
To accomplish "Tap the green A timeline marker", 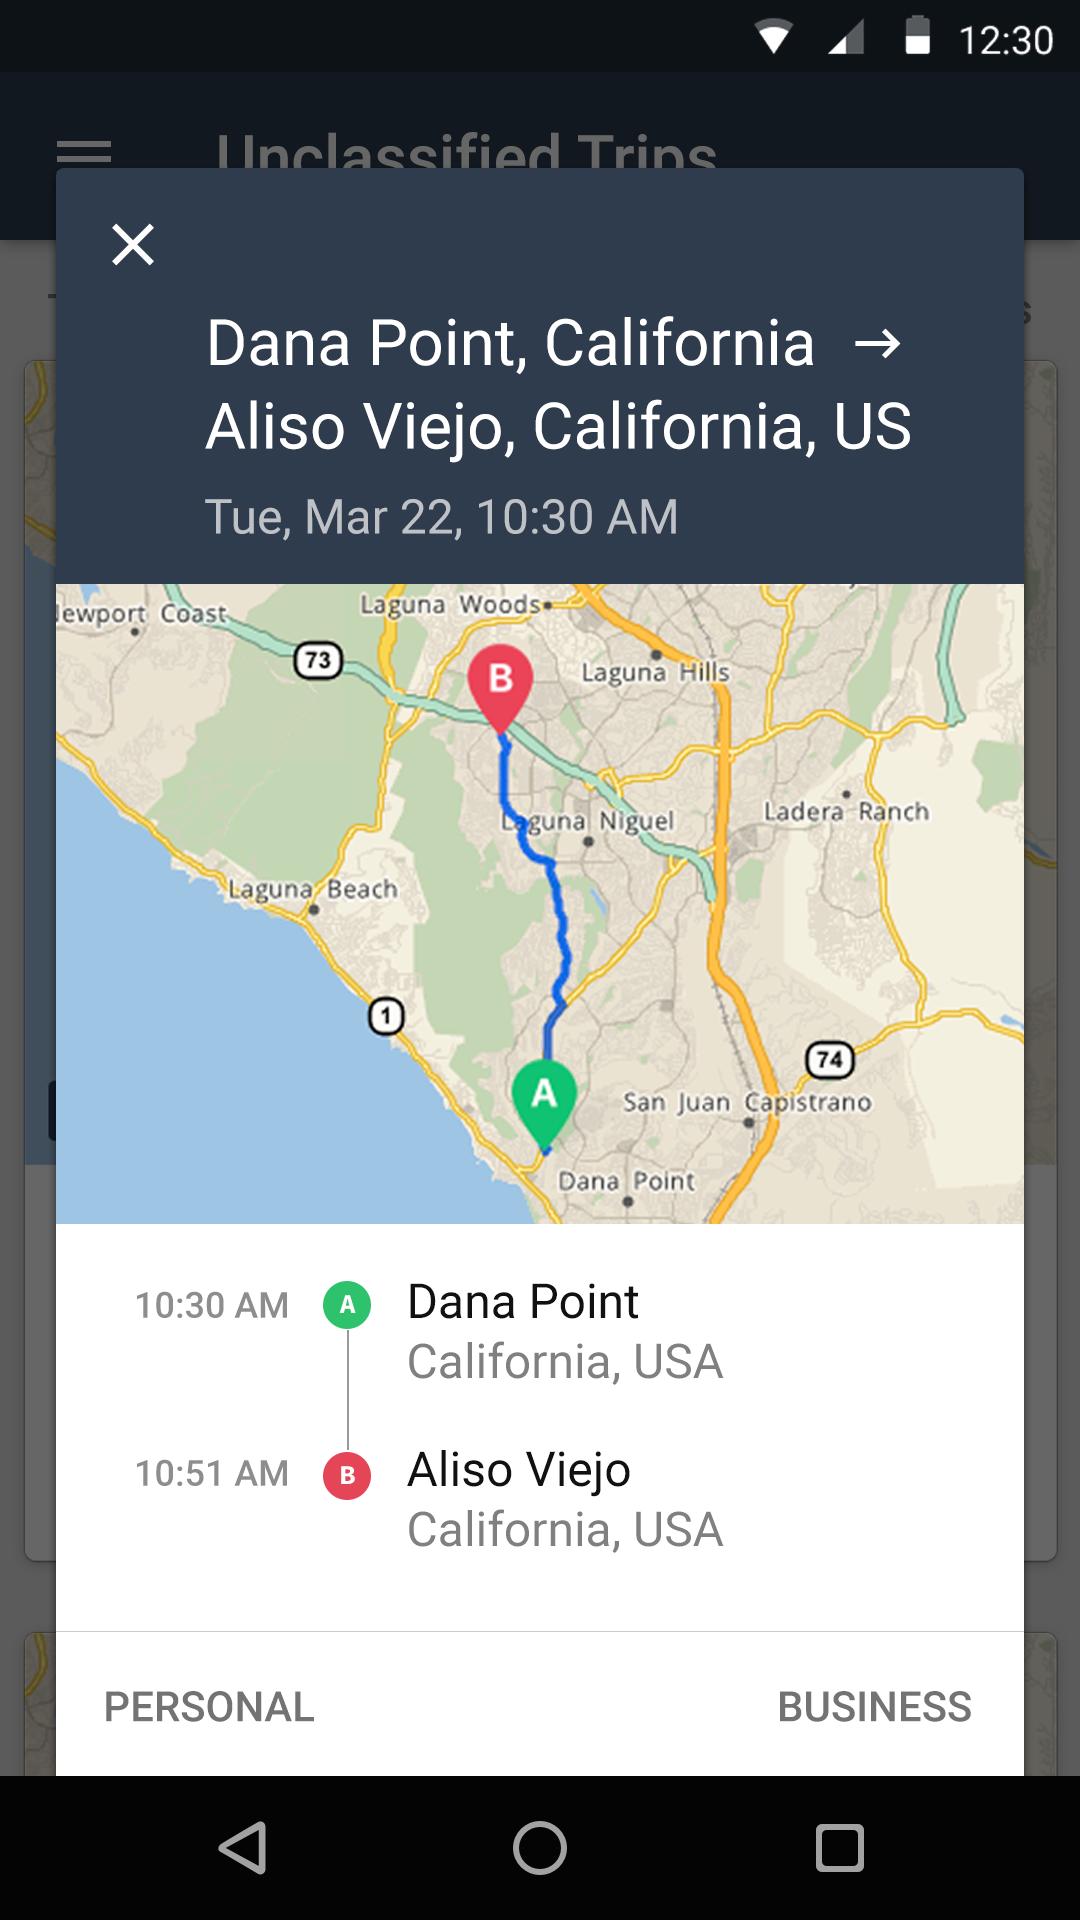I will [x=347, y=1305].
